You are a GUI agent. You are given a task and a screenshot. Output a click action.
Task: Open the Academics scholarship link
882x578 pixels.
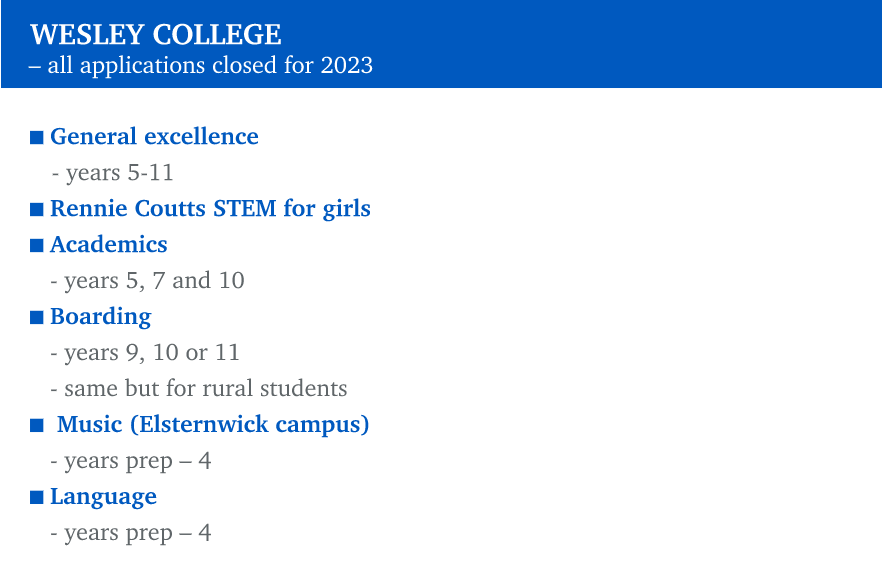point(109,245)
